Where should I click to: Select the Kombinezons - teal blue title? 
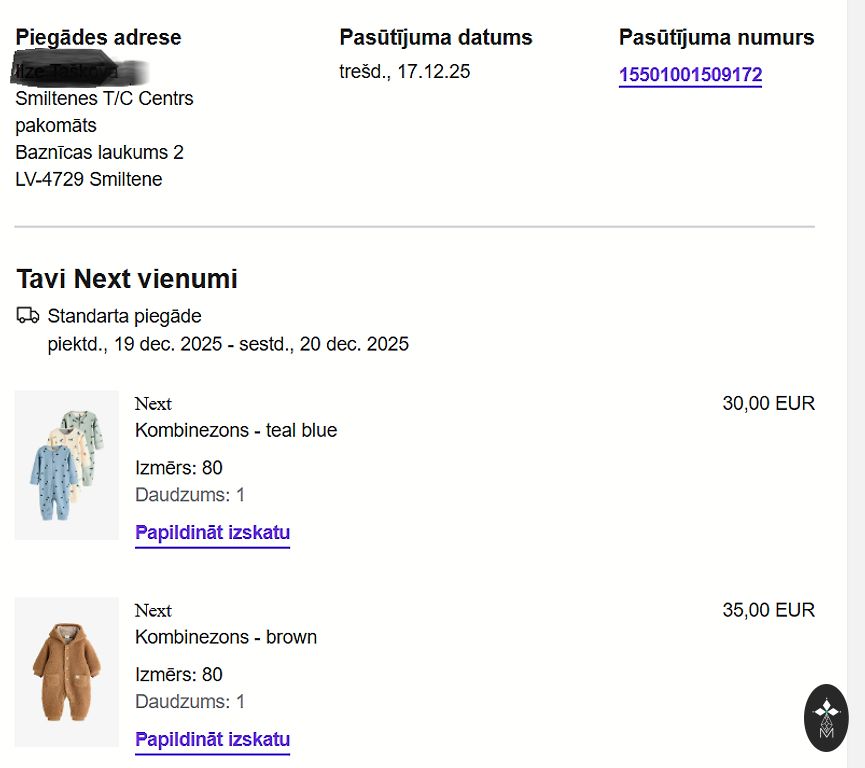pos(236,431)
